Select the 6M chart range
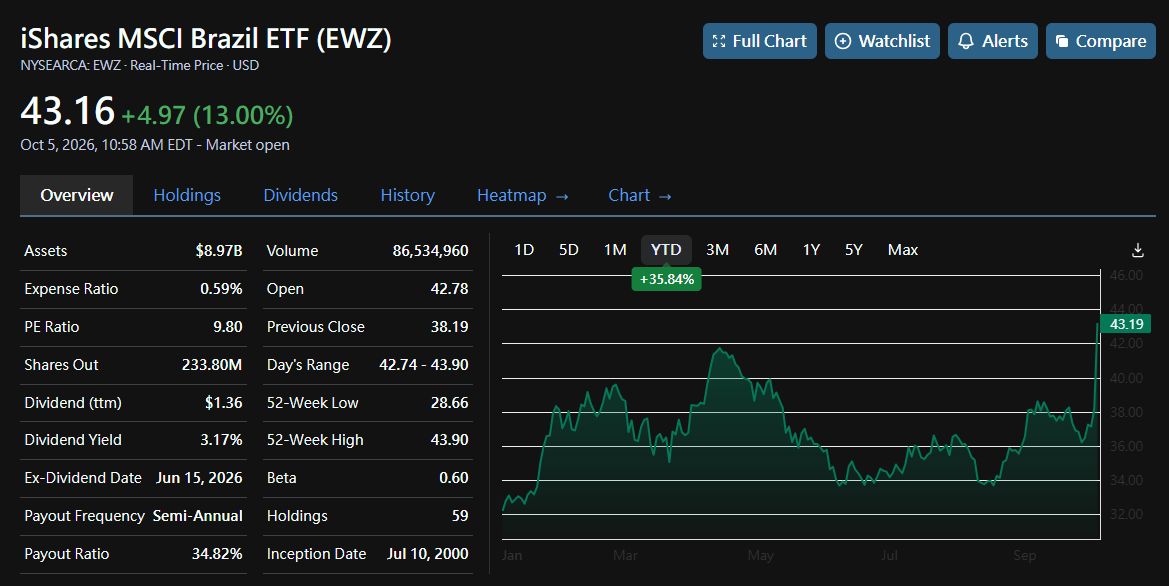The image size is (1169, 586). pos(766,250)
